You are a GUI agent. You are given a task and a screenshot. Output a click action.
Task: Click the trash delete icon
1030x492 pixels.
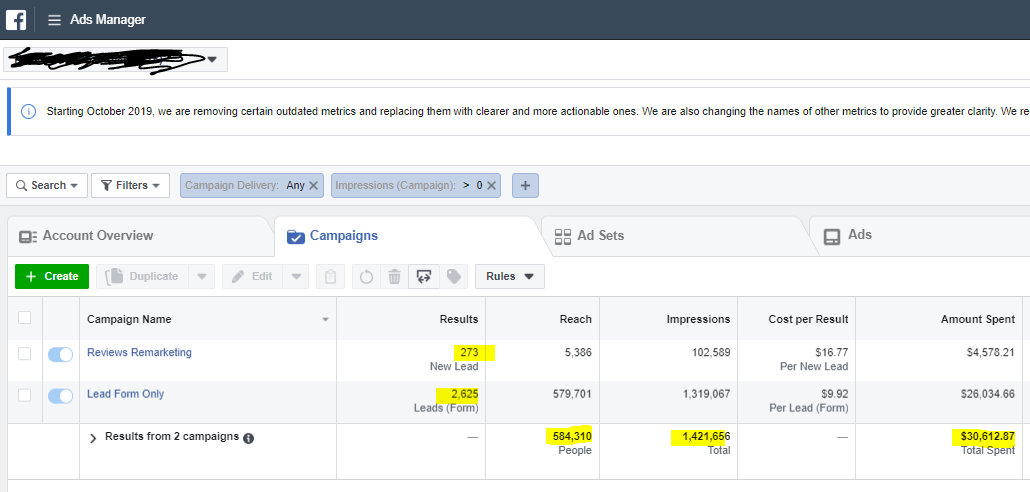point(395,277)
